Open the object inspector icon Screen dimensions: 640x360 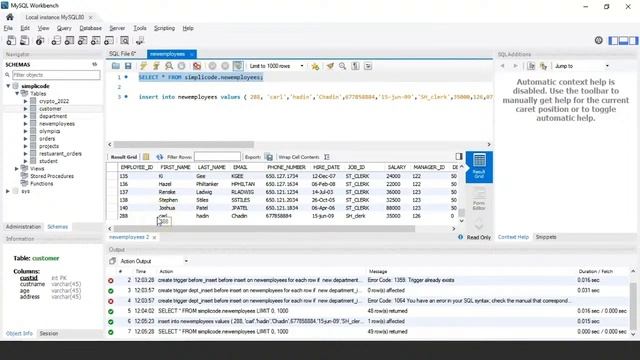point(40,40)
